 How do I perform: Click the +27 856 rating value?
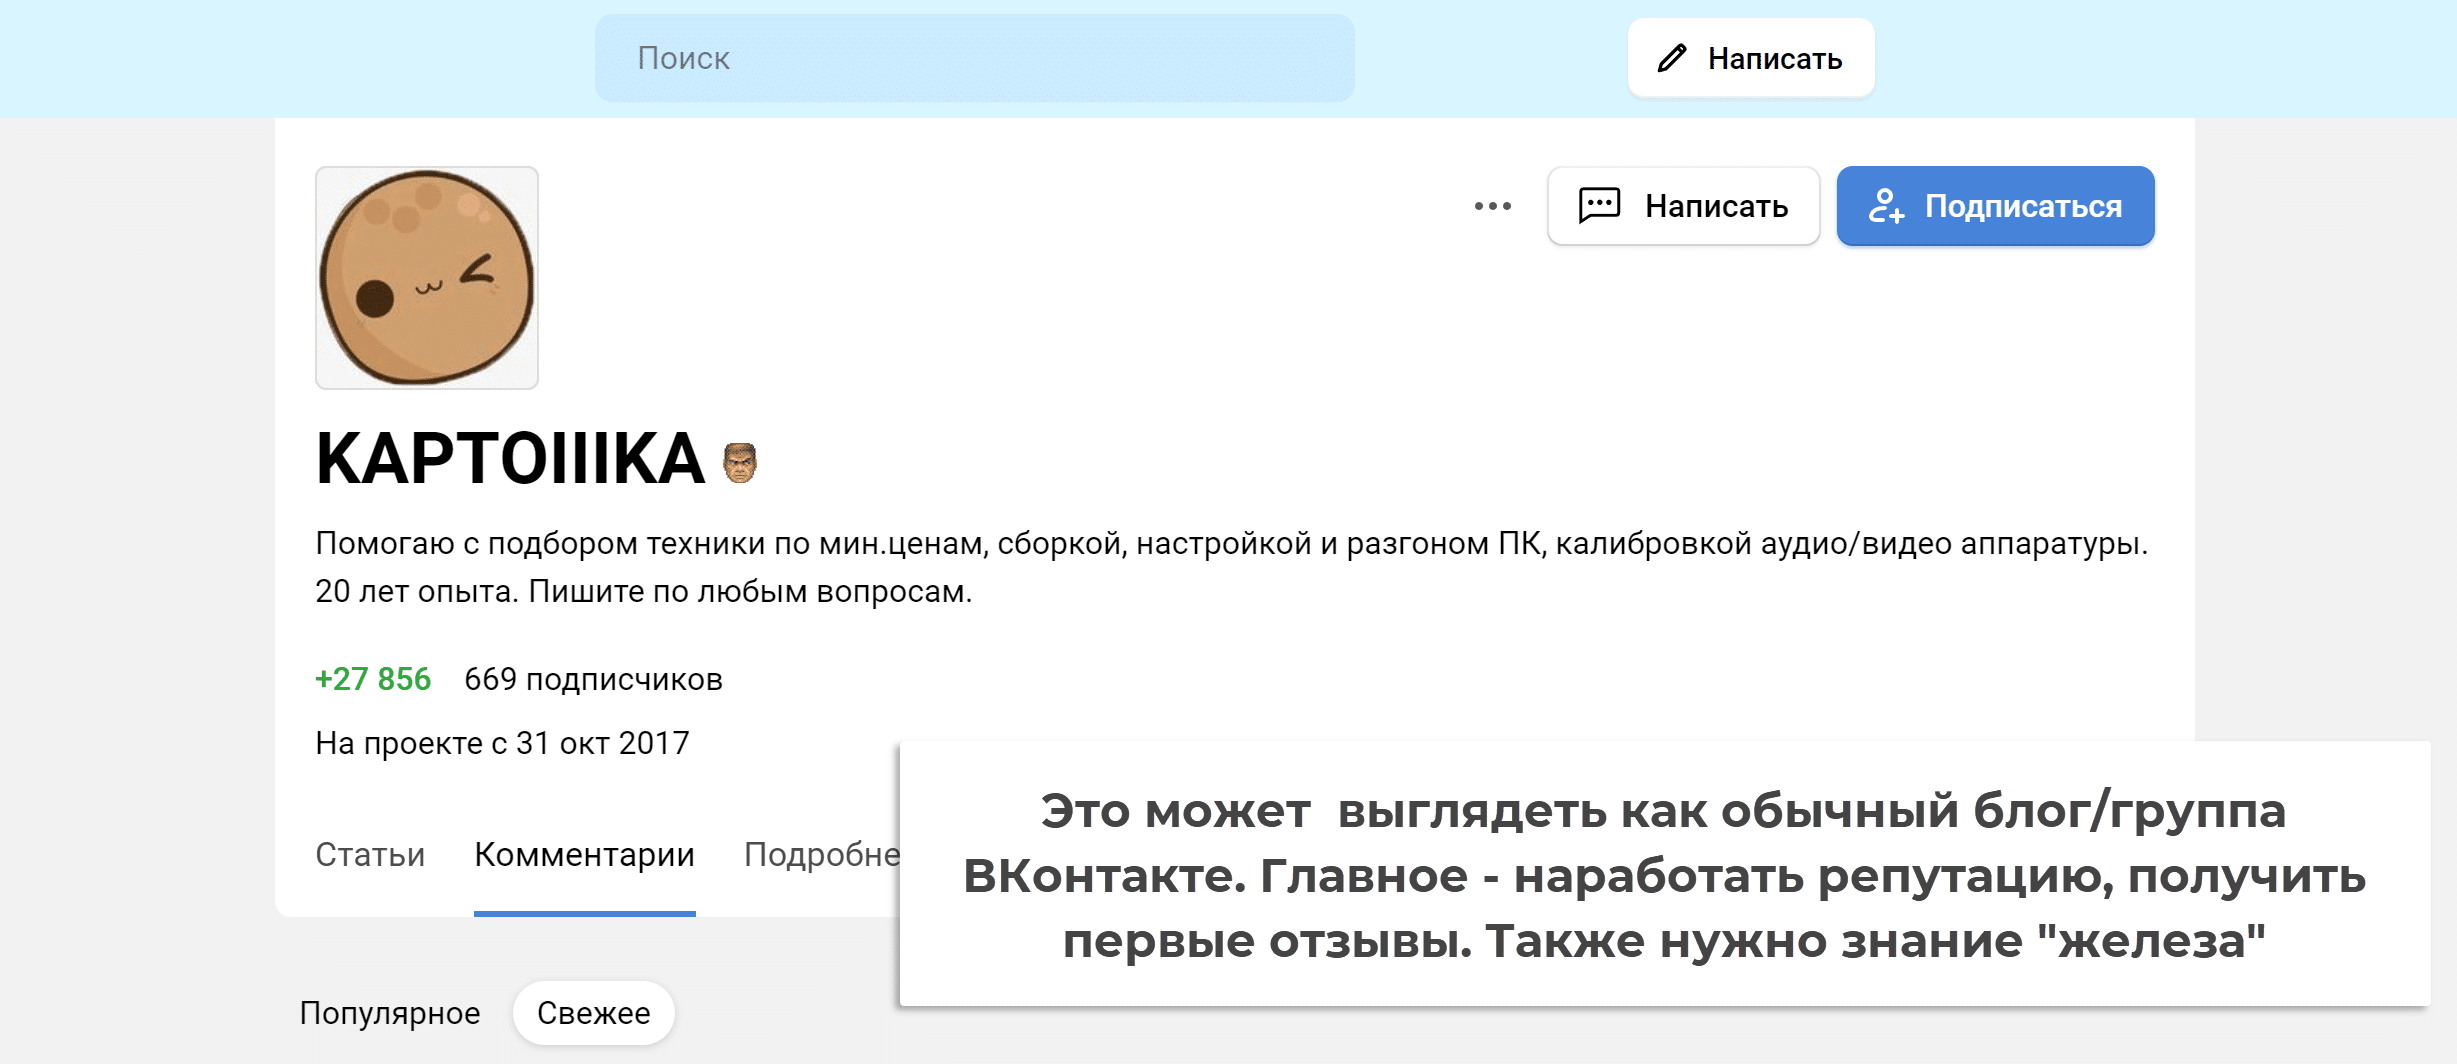click(373, 679)
